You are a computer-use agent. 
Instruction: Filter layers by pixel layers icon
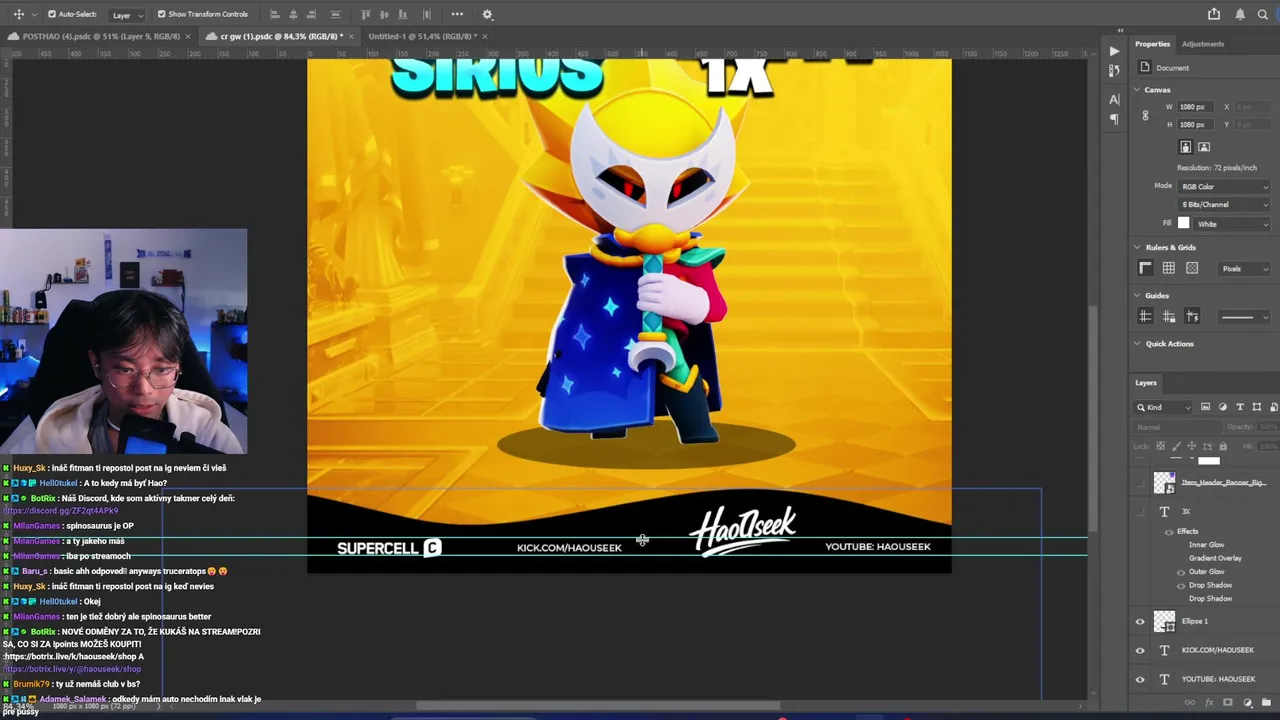[x=1205, y=407]
